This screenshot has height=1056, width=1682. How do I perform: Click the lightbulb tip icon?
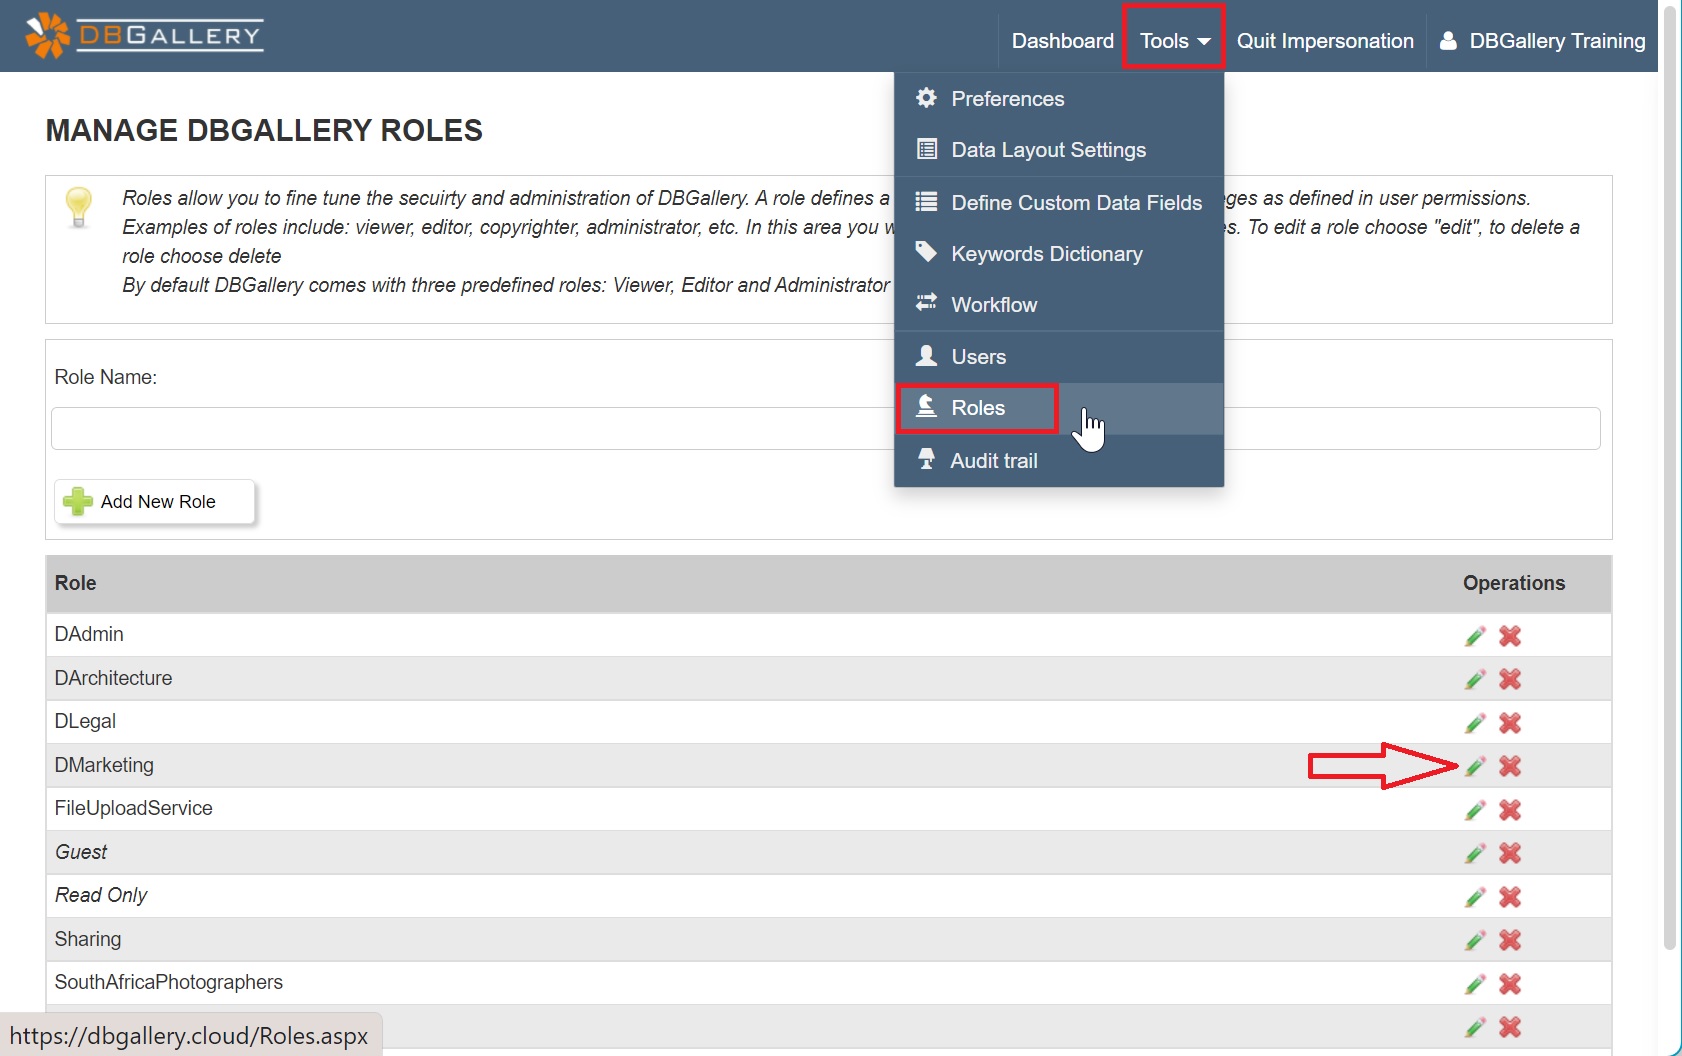tap(78, 207)
